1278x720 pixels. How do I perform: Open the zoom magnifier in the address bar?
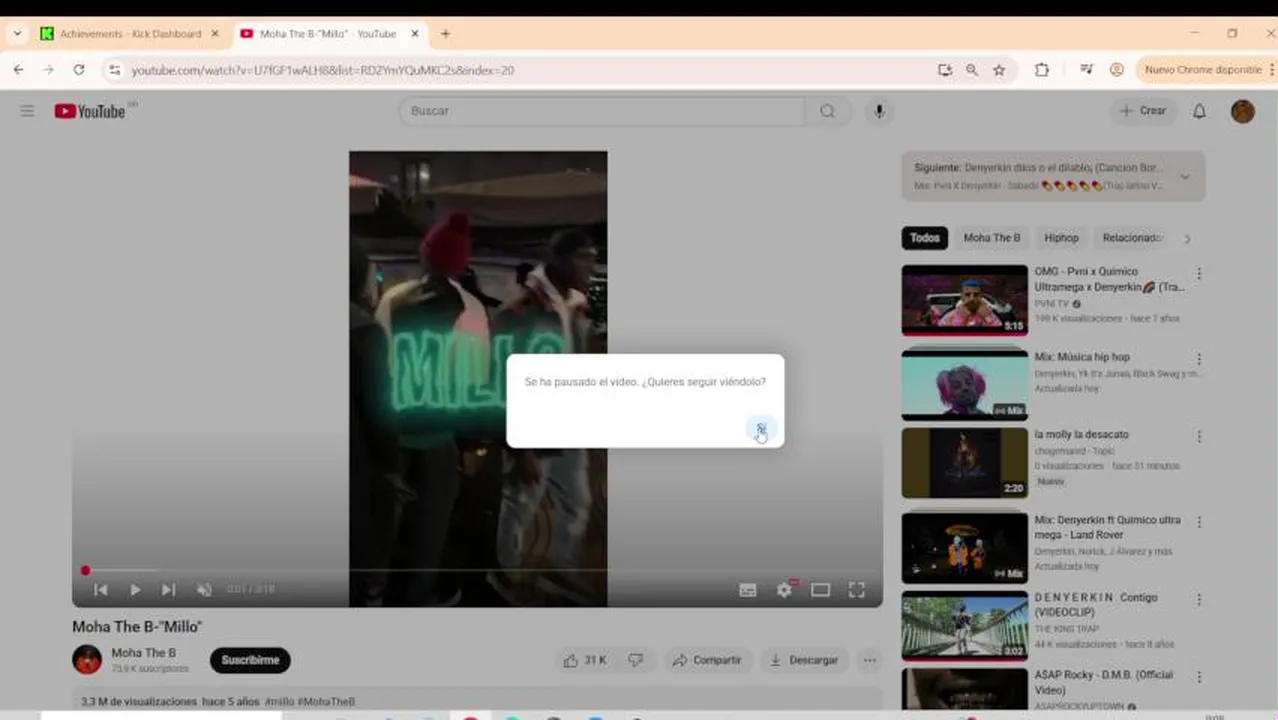pyautogui.click(x=972, y=70)
